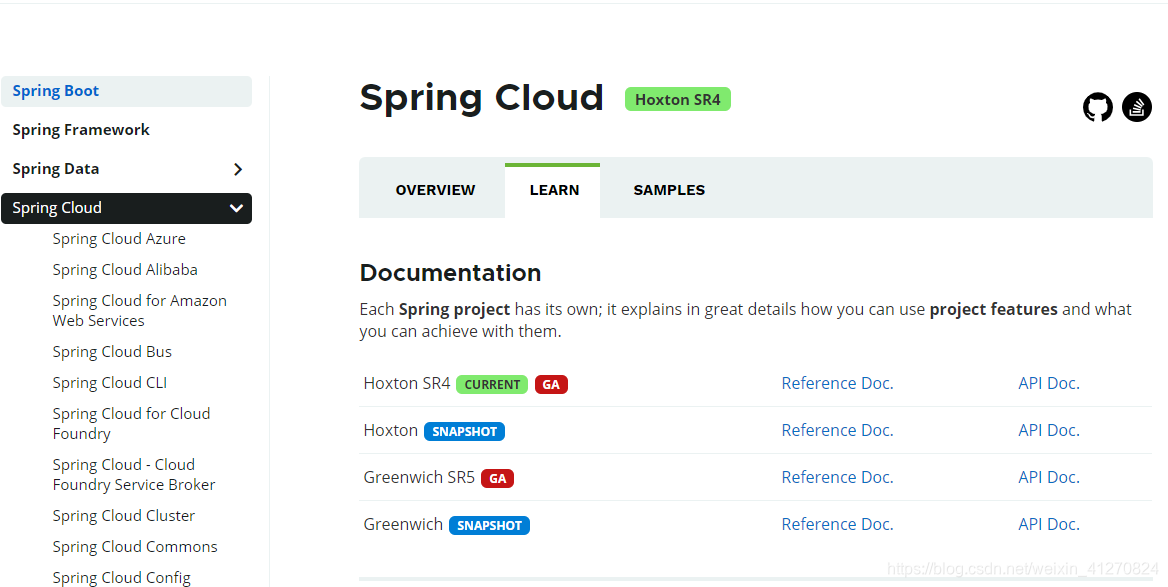The image size is (1168, 587).
Task: Click the Spring Cloud page title
Action: point(481,98)
